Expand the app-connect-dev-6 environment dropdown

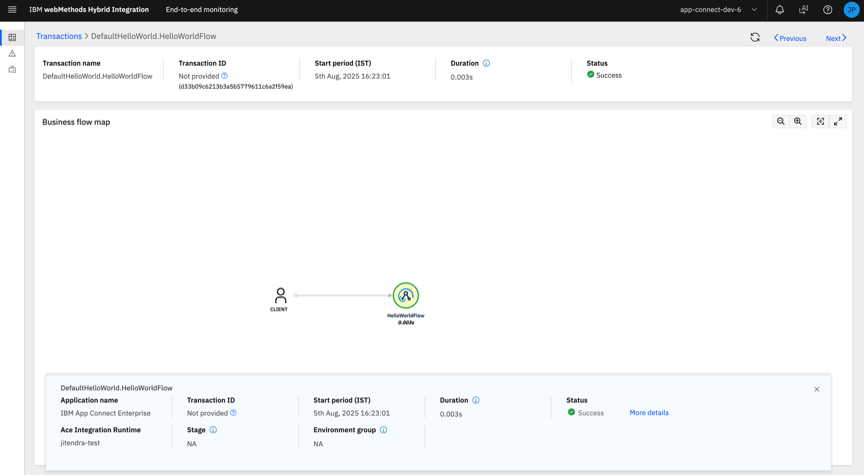coord(719,9)
